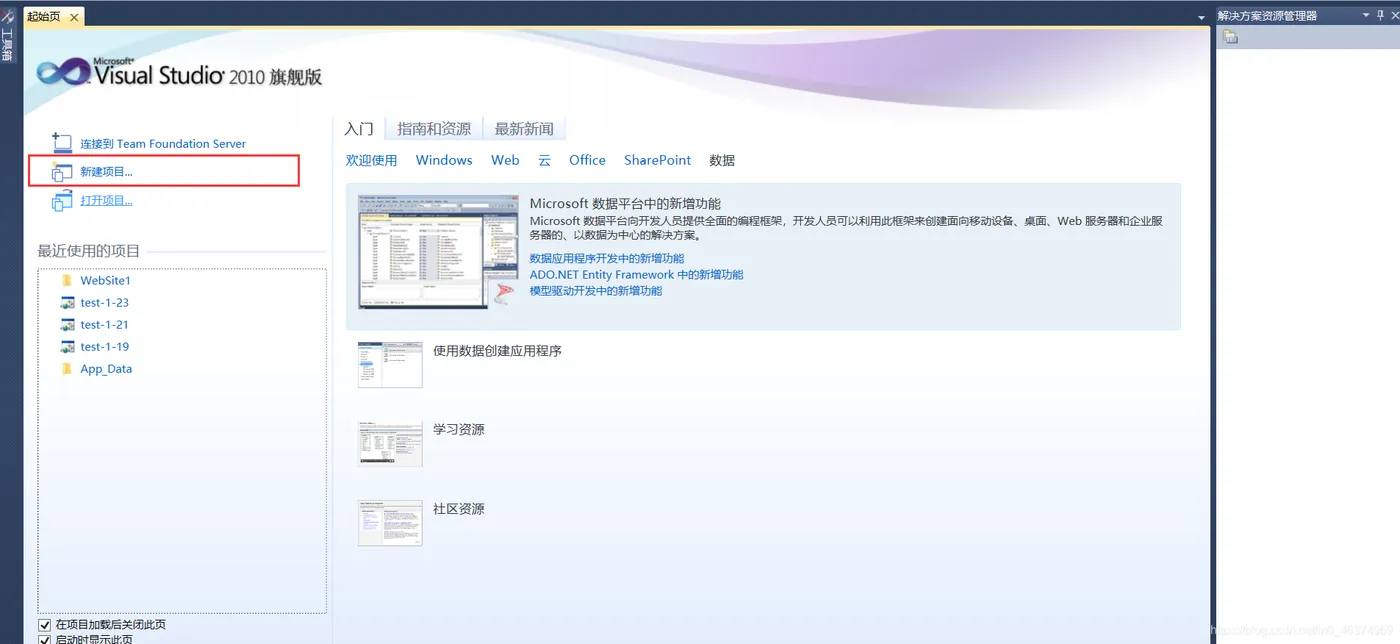1400x644 pixels.
Task: Open the 数据 category
Action: 722,160
